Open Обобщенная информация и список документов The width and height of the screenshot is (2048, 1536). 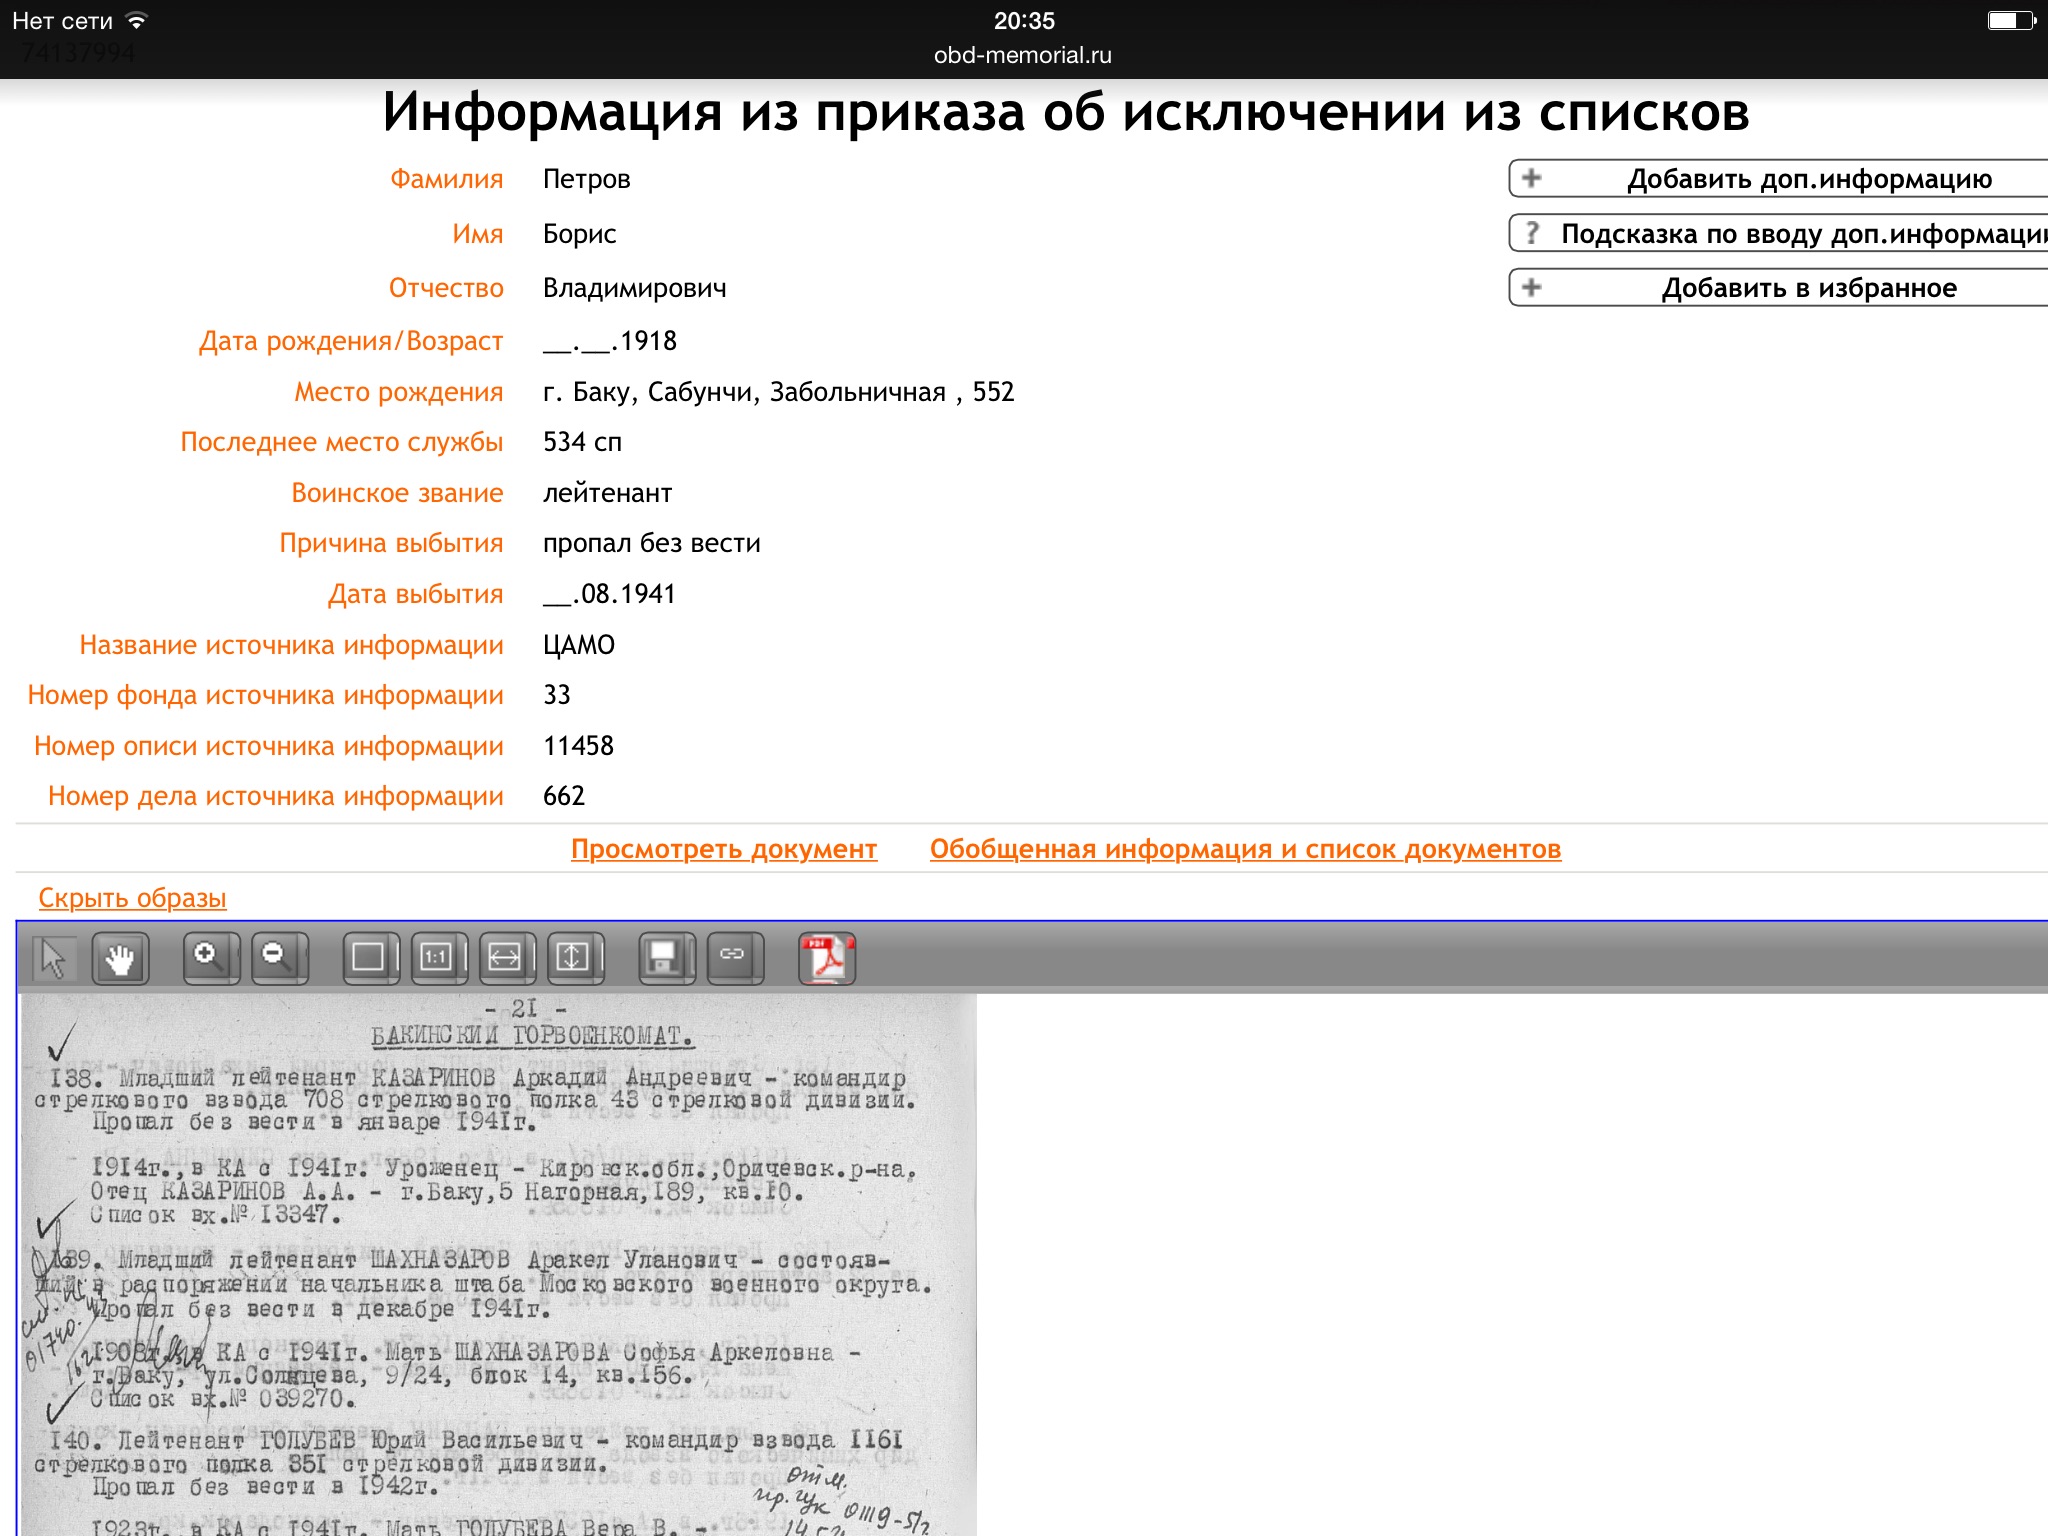[1244, 849]
